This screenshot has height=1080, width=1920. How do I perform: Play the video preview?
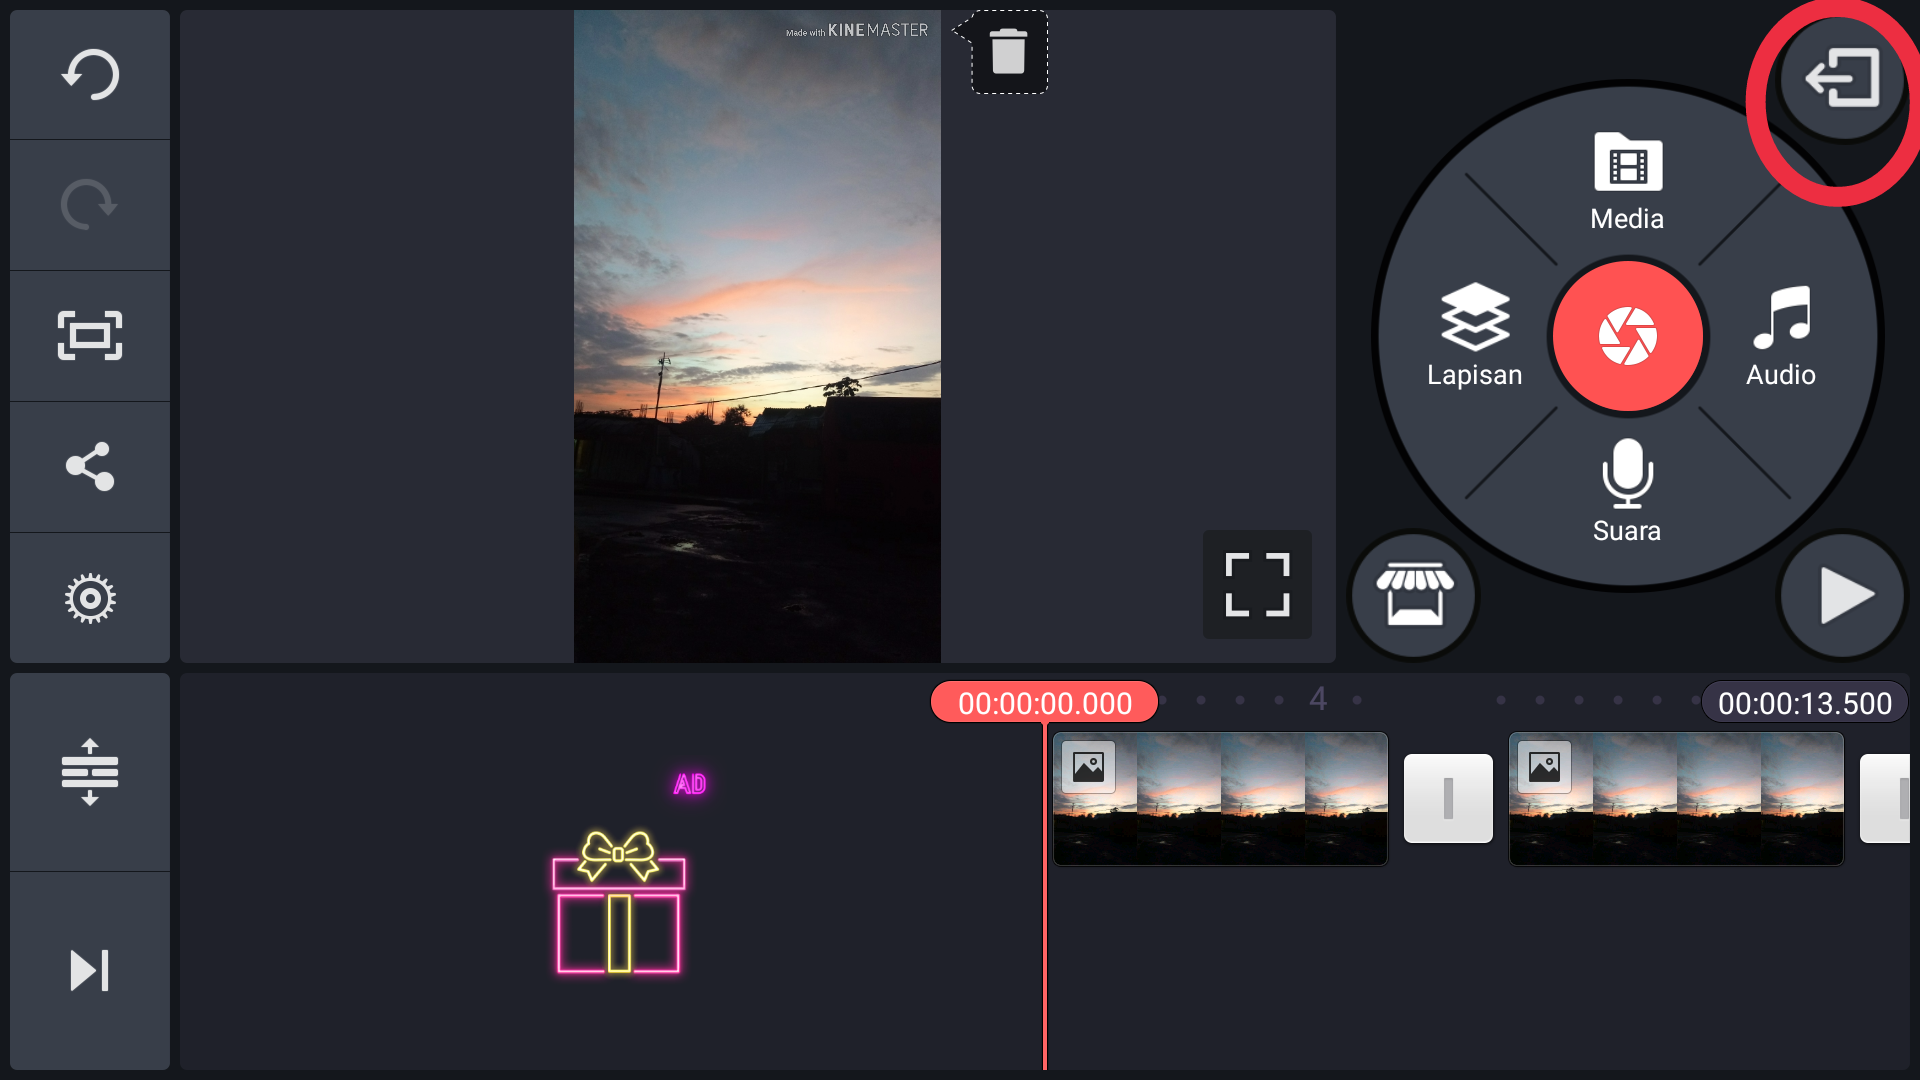[1842, 595]
